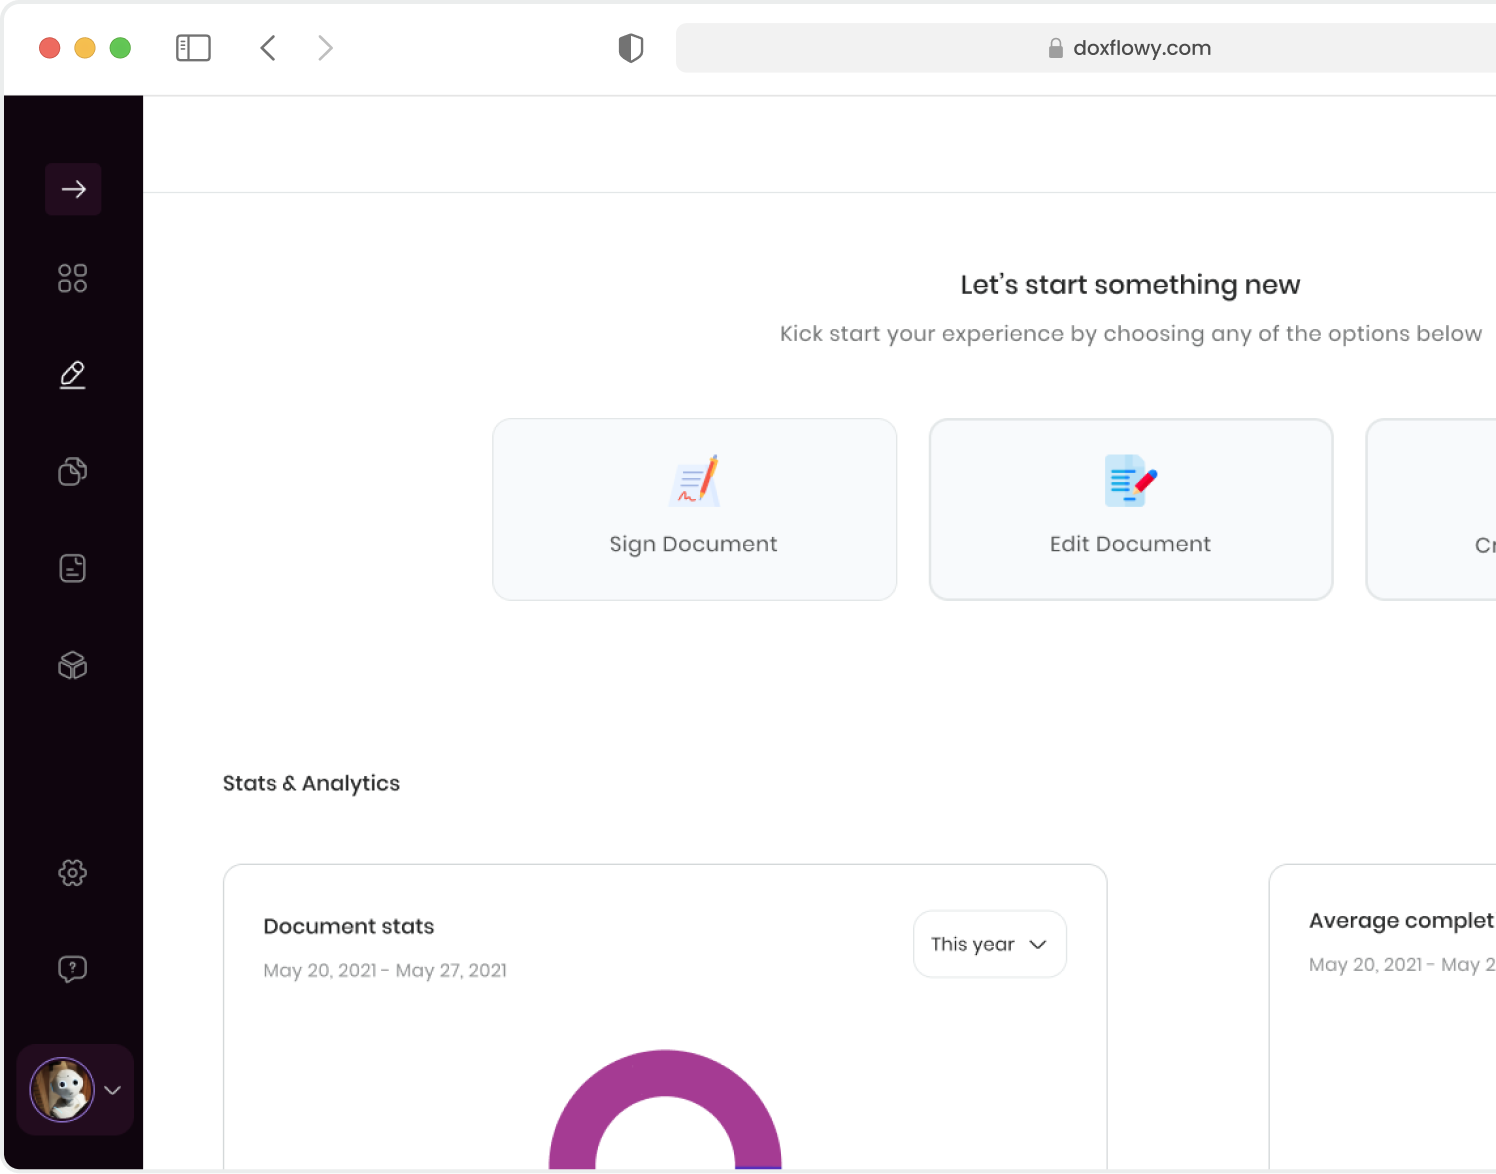Image resolution: width=1496 pixels, height=1174 pixels.
Task: Open the help question bubble icon
Action: pos(73,969)
